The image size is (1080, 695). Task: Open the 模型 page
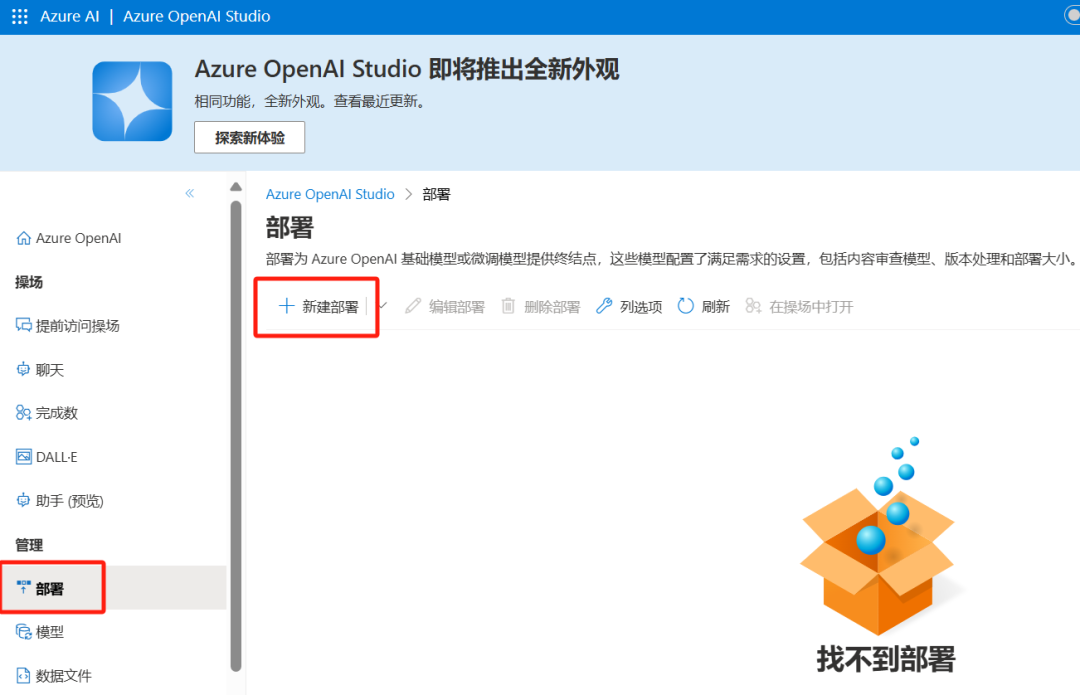coord(49,632)
